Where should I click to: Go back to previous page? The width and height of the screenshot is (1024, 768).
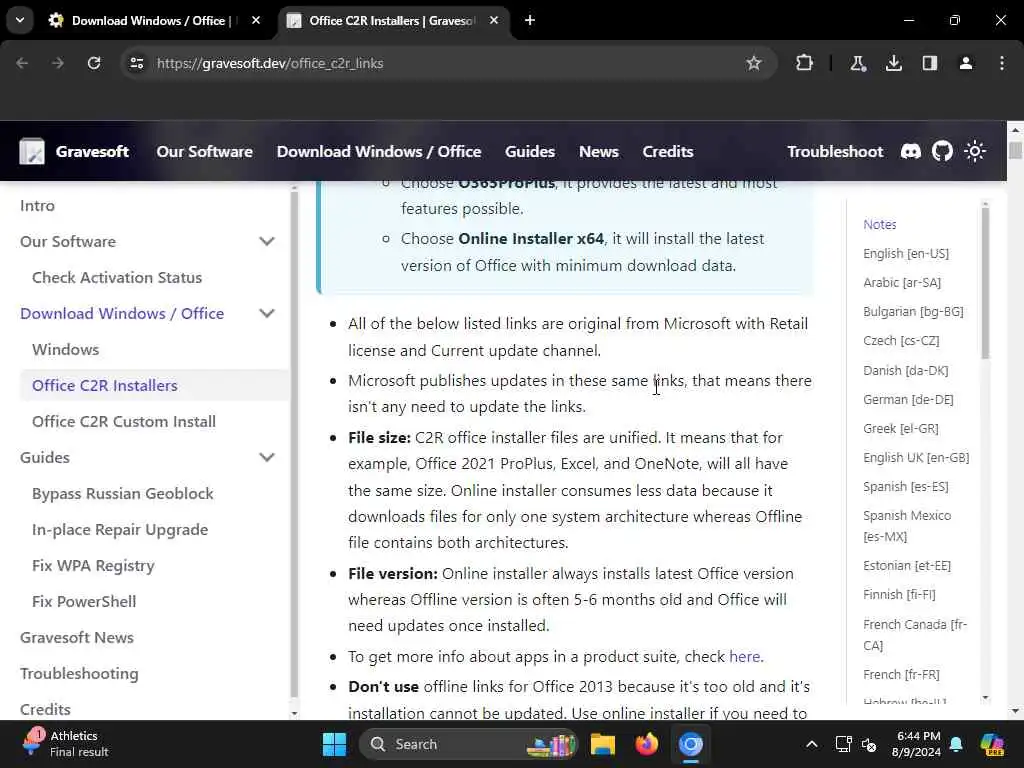click(x=22, y=63)
